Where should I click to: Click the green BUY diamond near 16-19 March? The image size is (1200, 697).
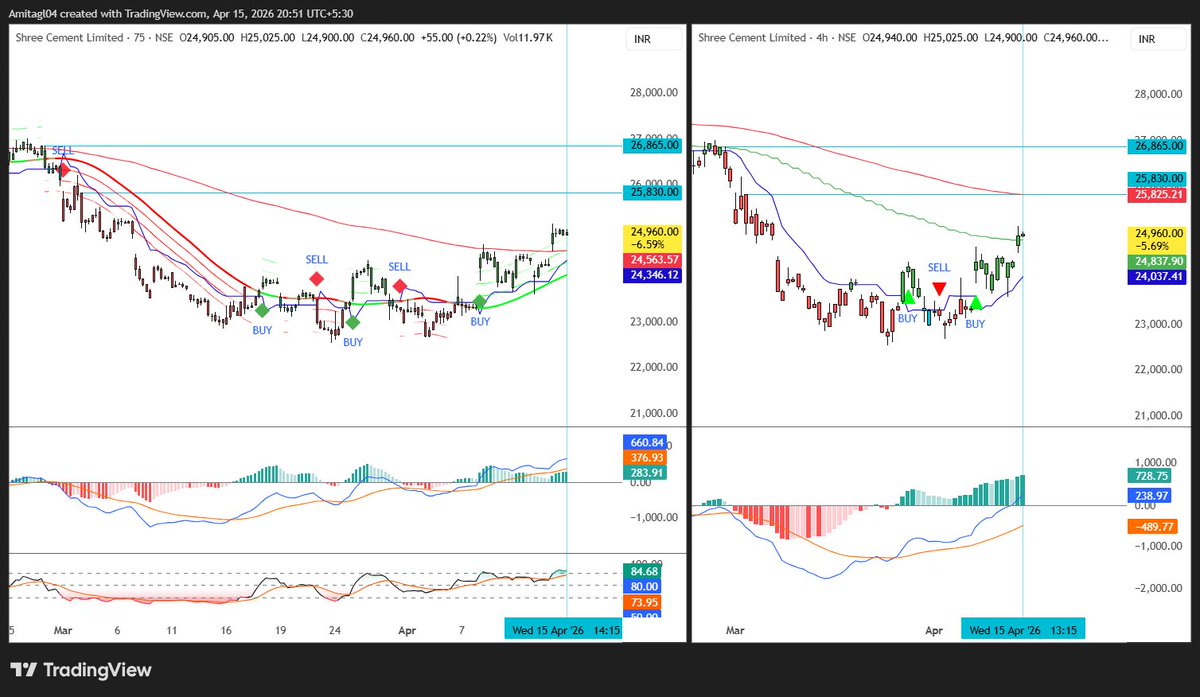click(x=261, y=312)
